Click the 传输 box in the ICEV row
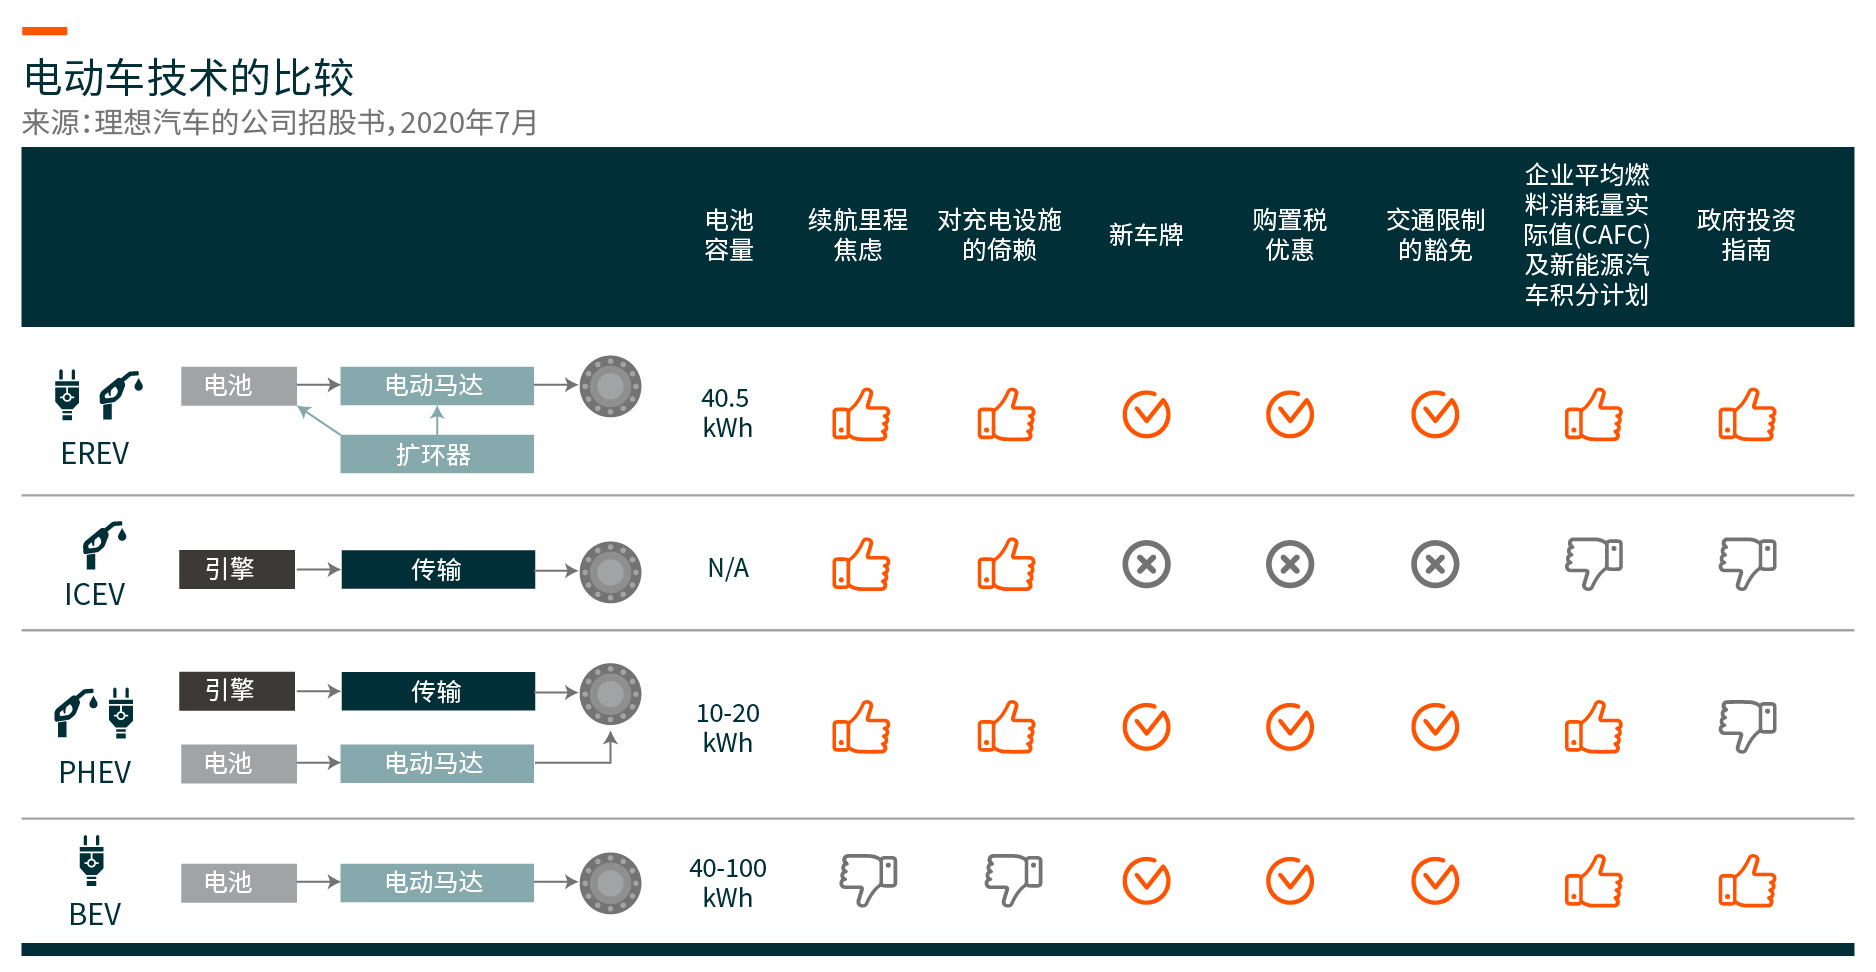Image resolution: width=1876 pixels, height=972 pixels. (x=438, y=569)
